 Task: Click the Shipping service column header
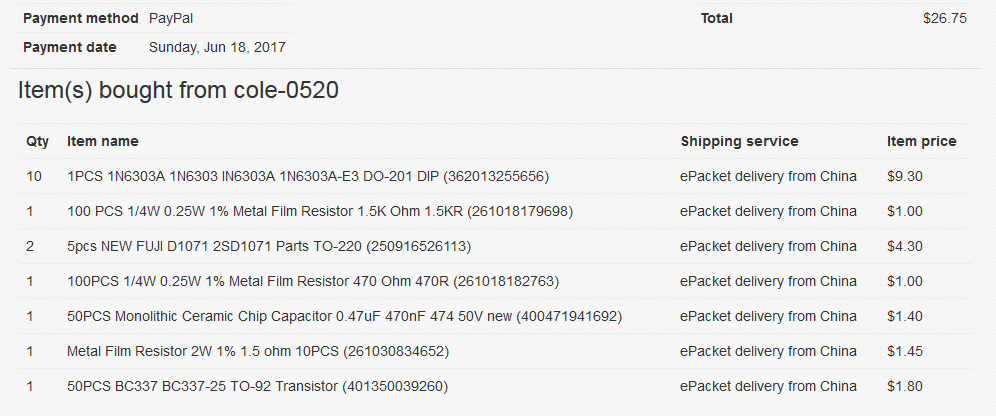tap(739, 142)
